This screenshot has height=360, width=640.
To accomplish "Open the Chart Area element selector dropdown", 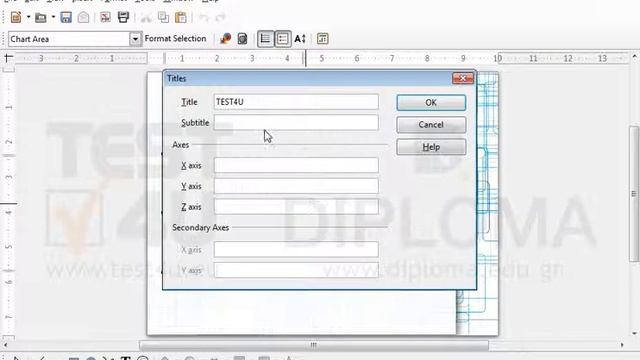I will tap(135, 39).
